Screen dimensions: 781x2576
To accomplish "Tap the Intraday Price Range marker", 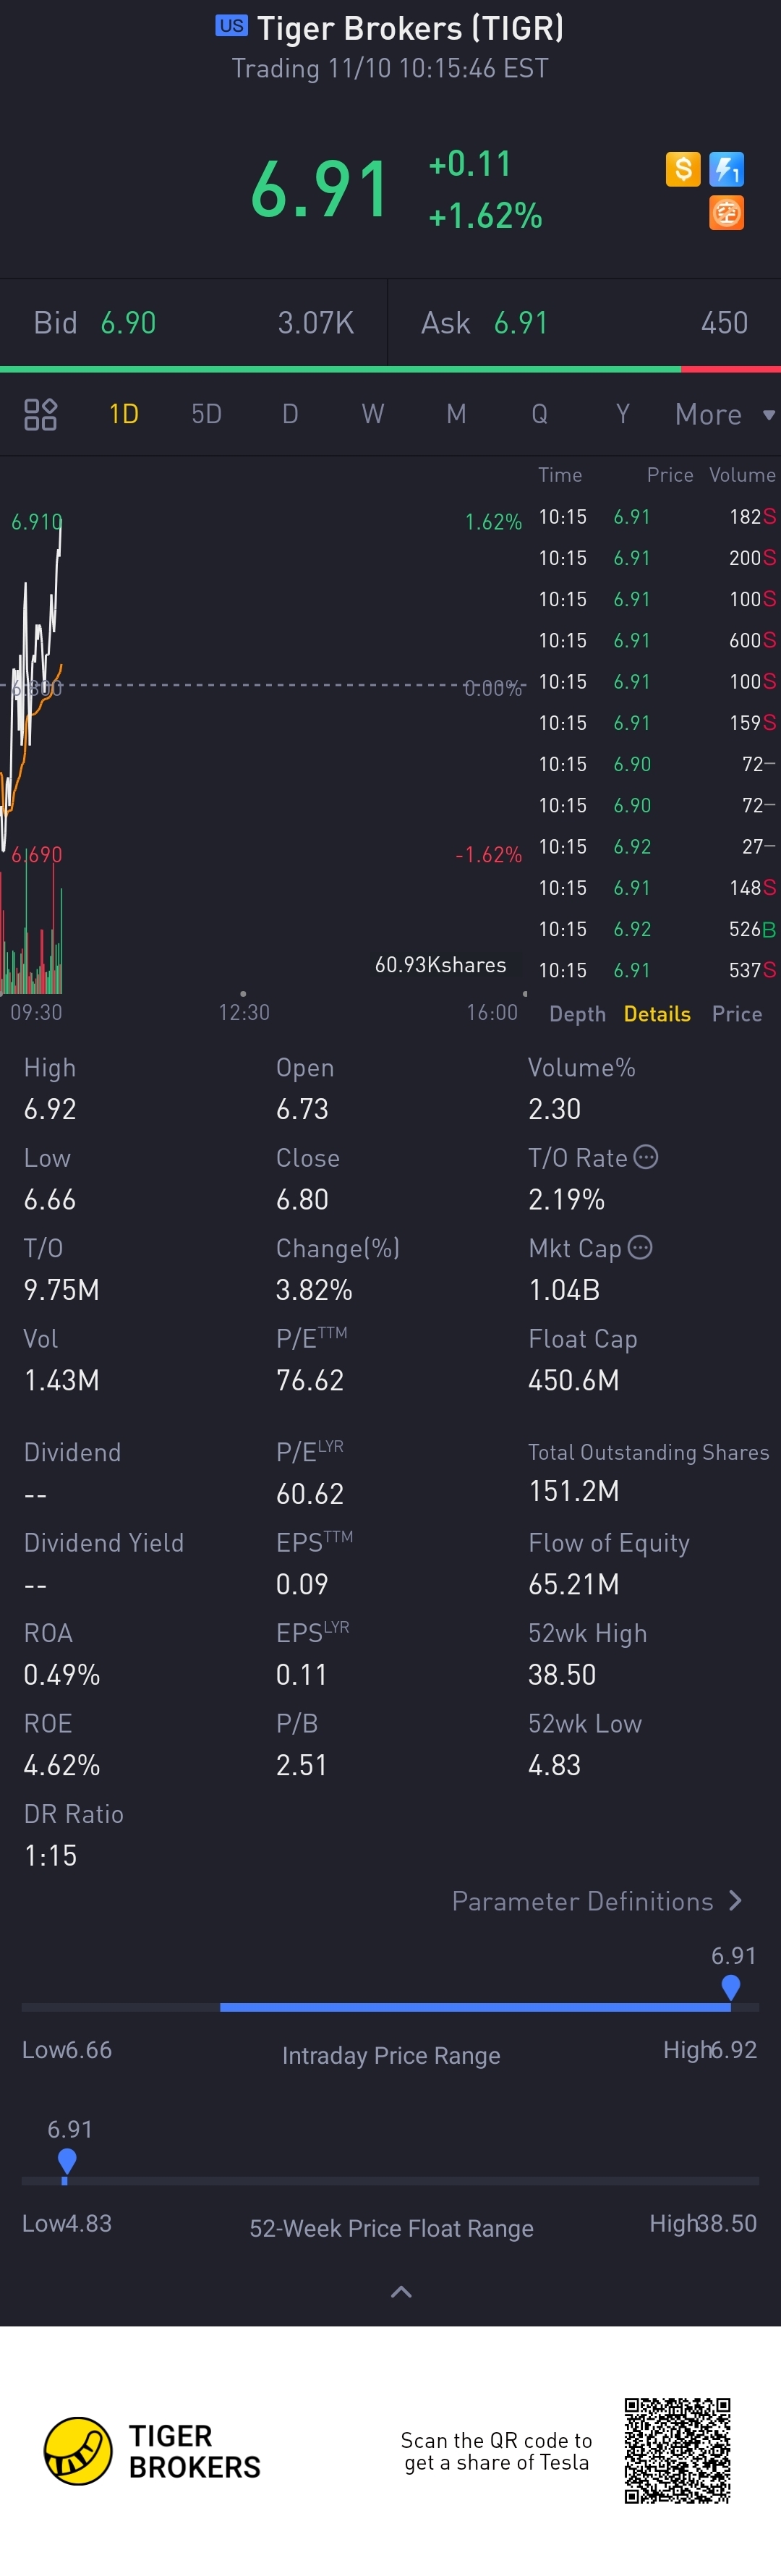I will (731, 1987).
